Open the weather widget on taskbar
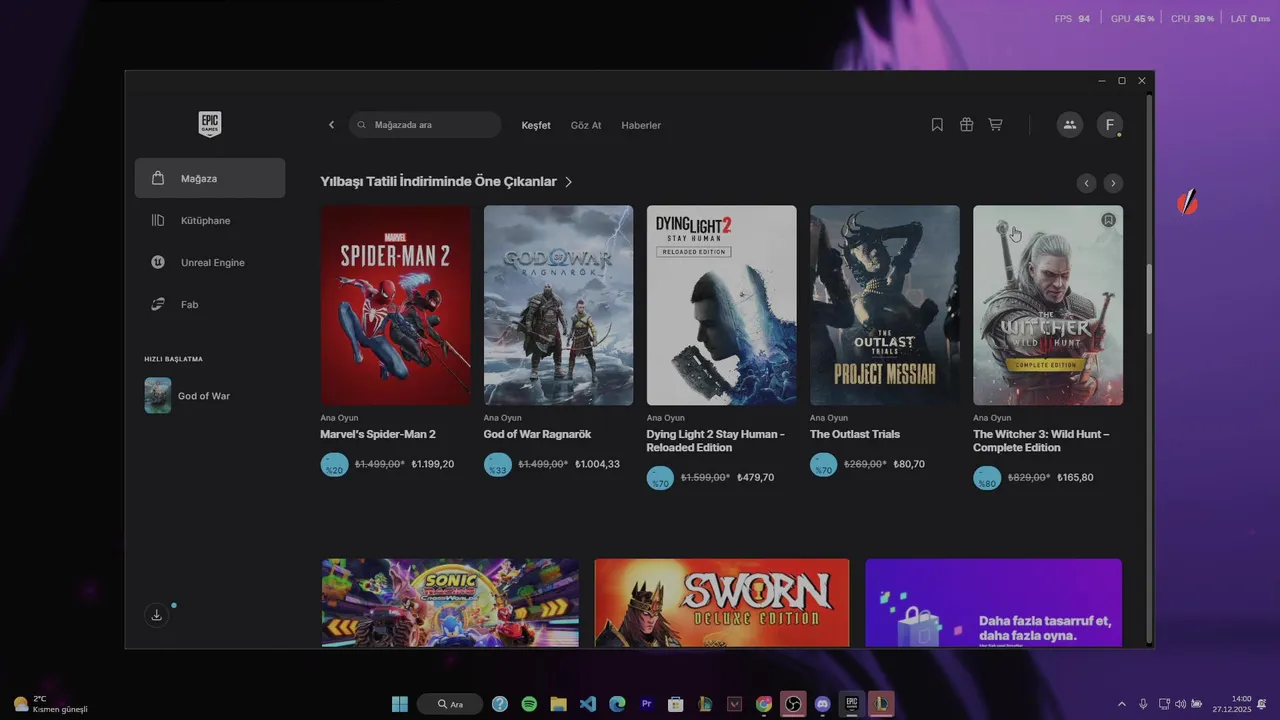Image resolution: width=1280 pixels, height=720 pixels. pos(50,704)
